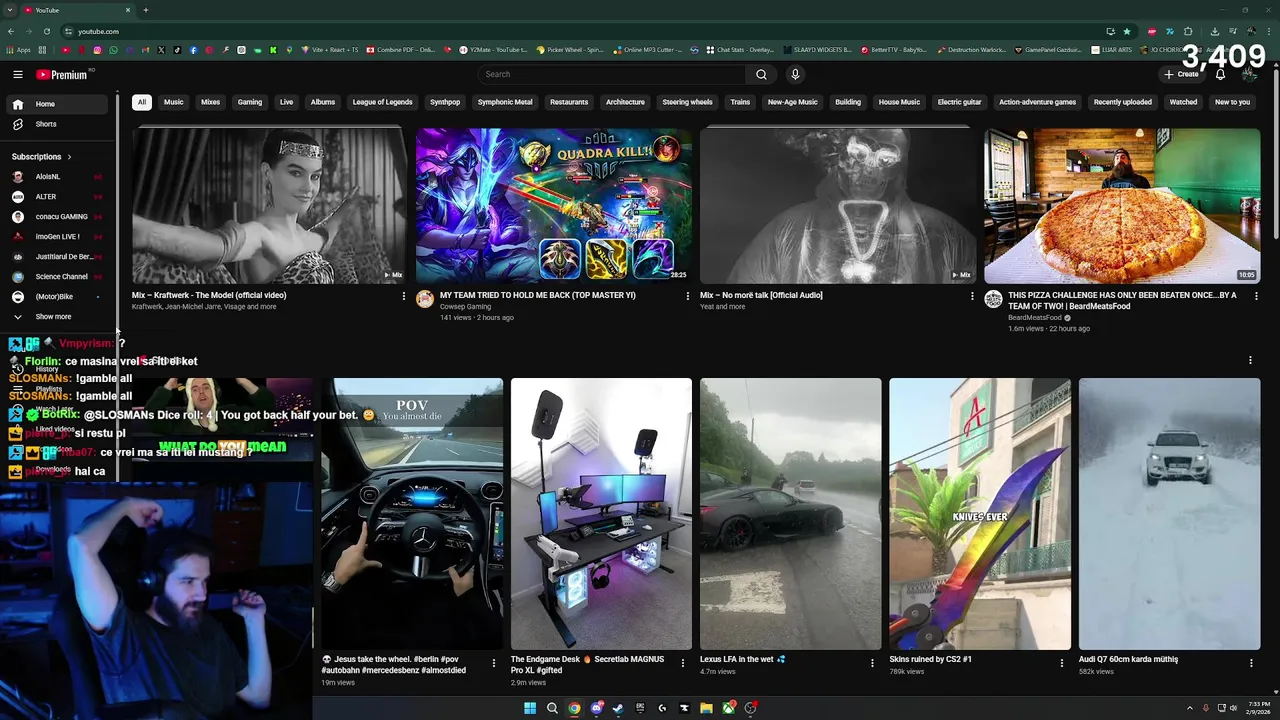The image size is (1280, 720).
Task: Open the Create menu button
Action: point(1180,74)
